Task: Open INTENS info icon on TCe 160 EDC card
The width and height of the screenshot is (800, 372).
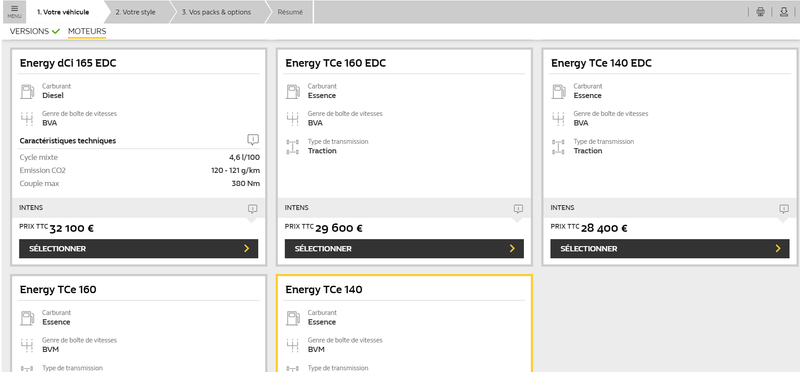Action: [x=518, y=208]
